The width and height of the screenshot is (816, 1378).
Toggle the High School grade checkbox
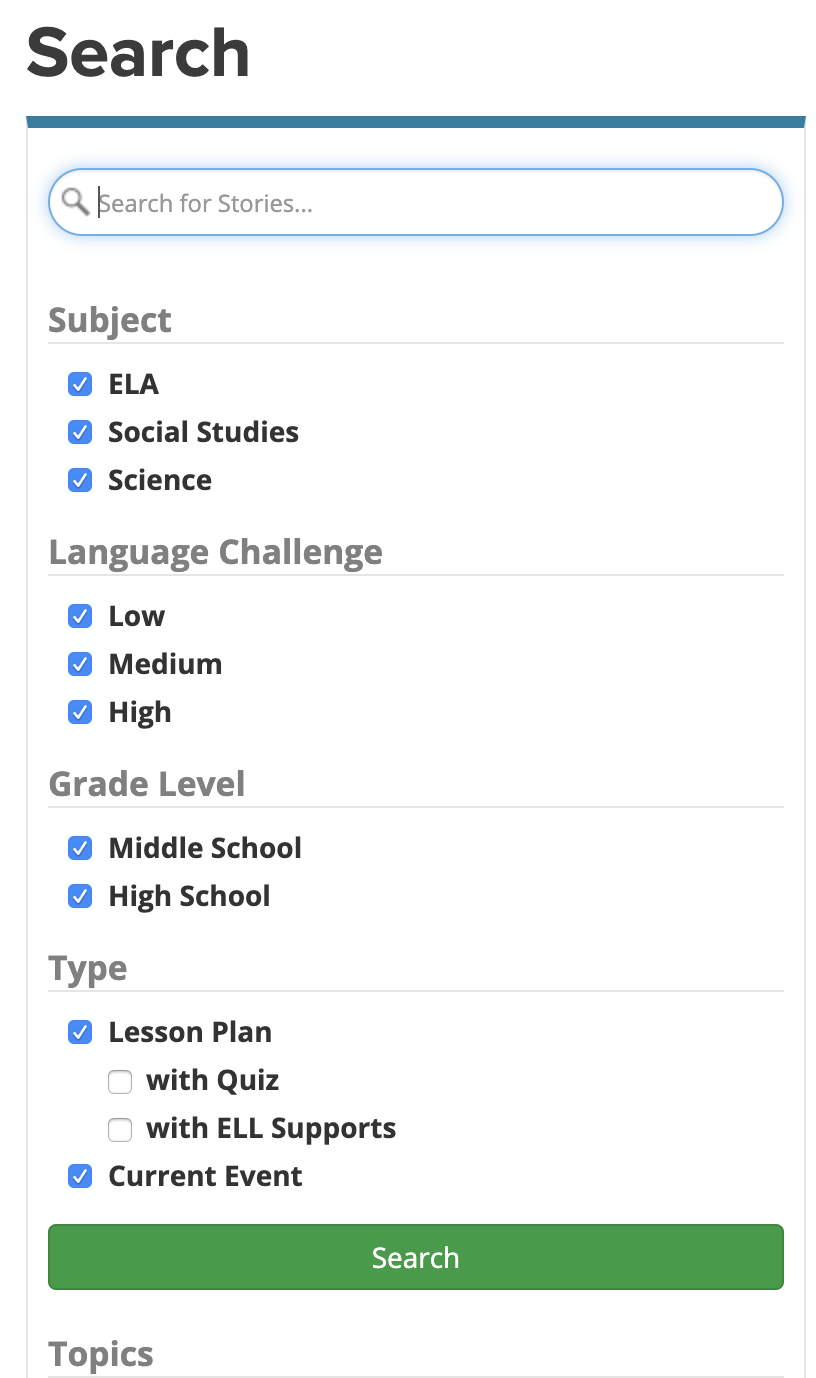coord(80,896)
